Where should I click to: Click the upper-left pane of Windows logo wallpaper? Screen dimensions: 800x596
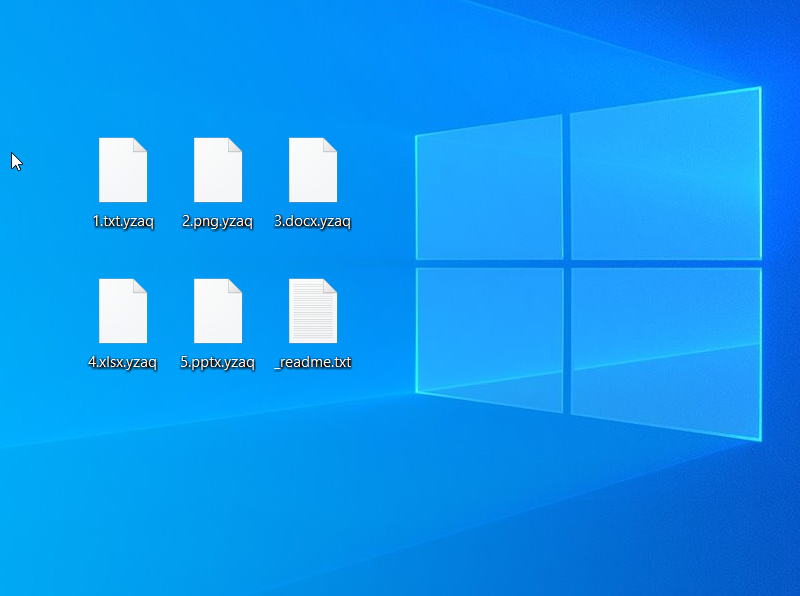coord(490,190)
